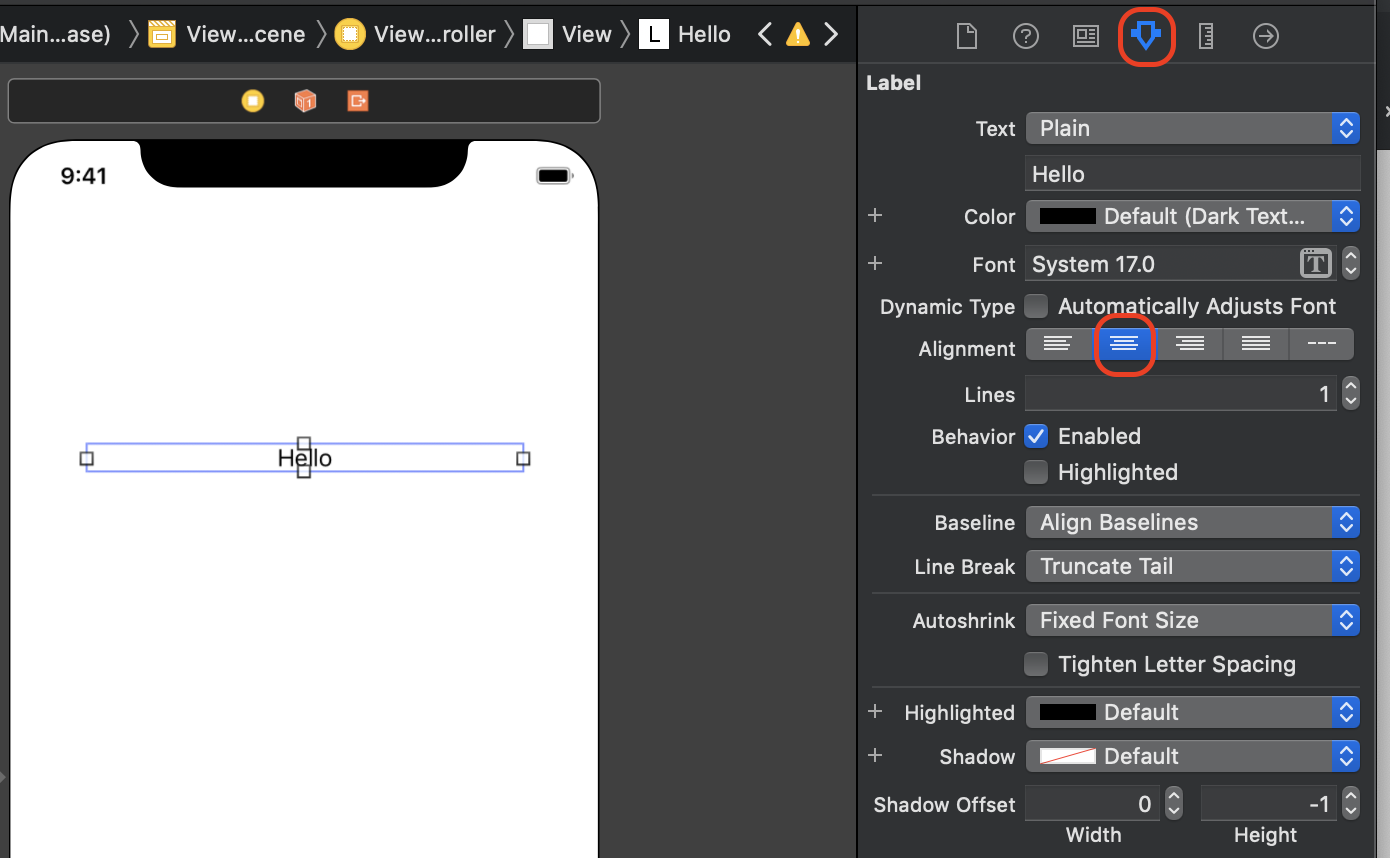Go to previous issue with left chevron
1390x858 pixels.
click(x=765, y=35)
